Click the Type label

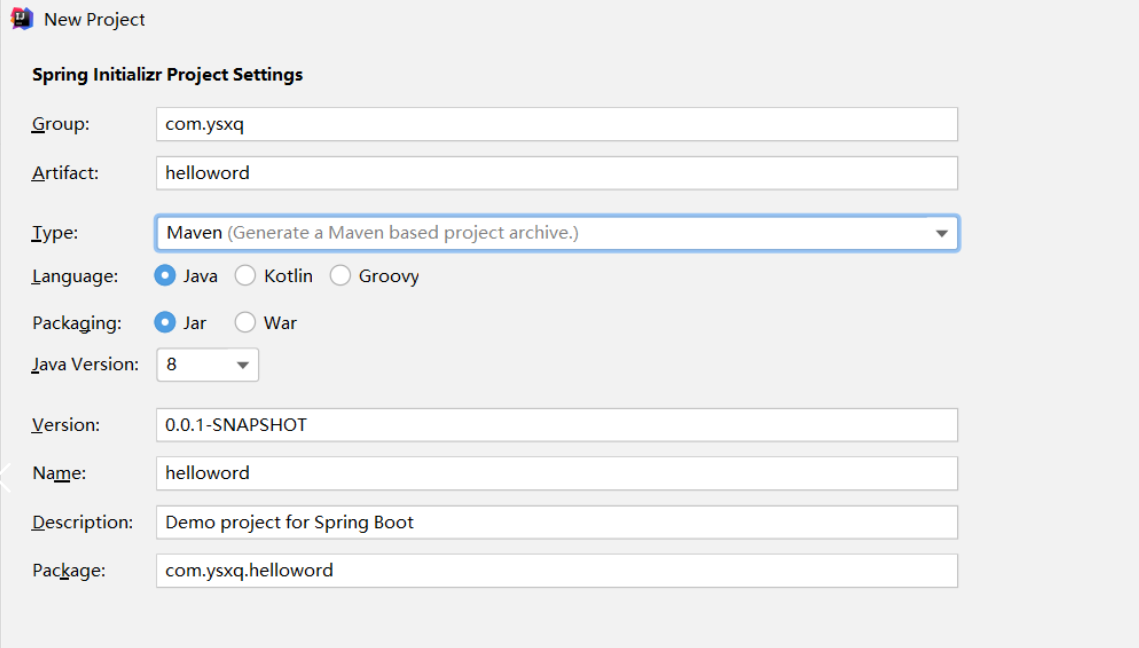pos(55,233)
